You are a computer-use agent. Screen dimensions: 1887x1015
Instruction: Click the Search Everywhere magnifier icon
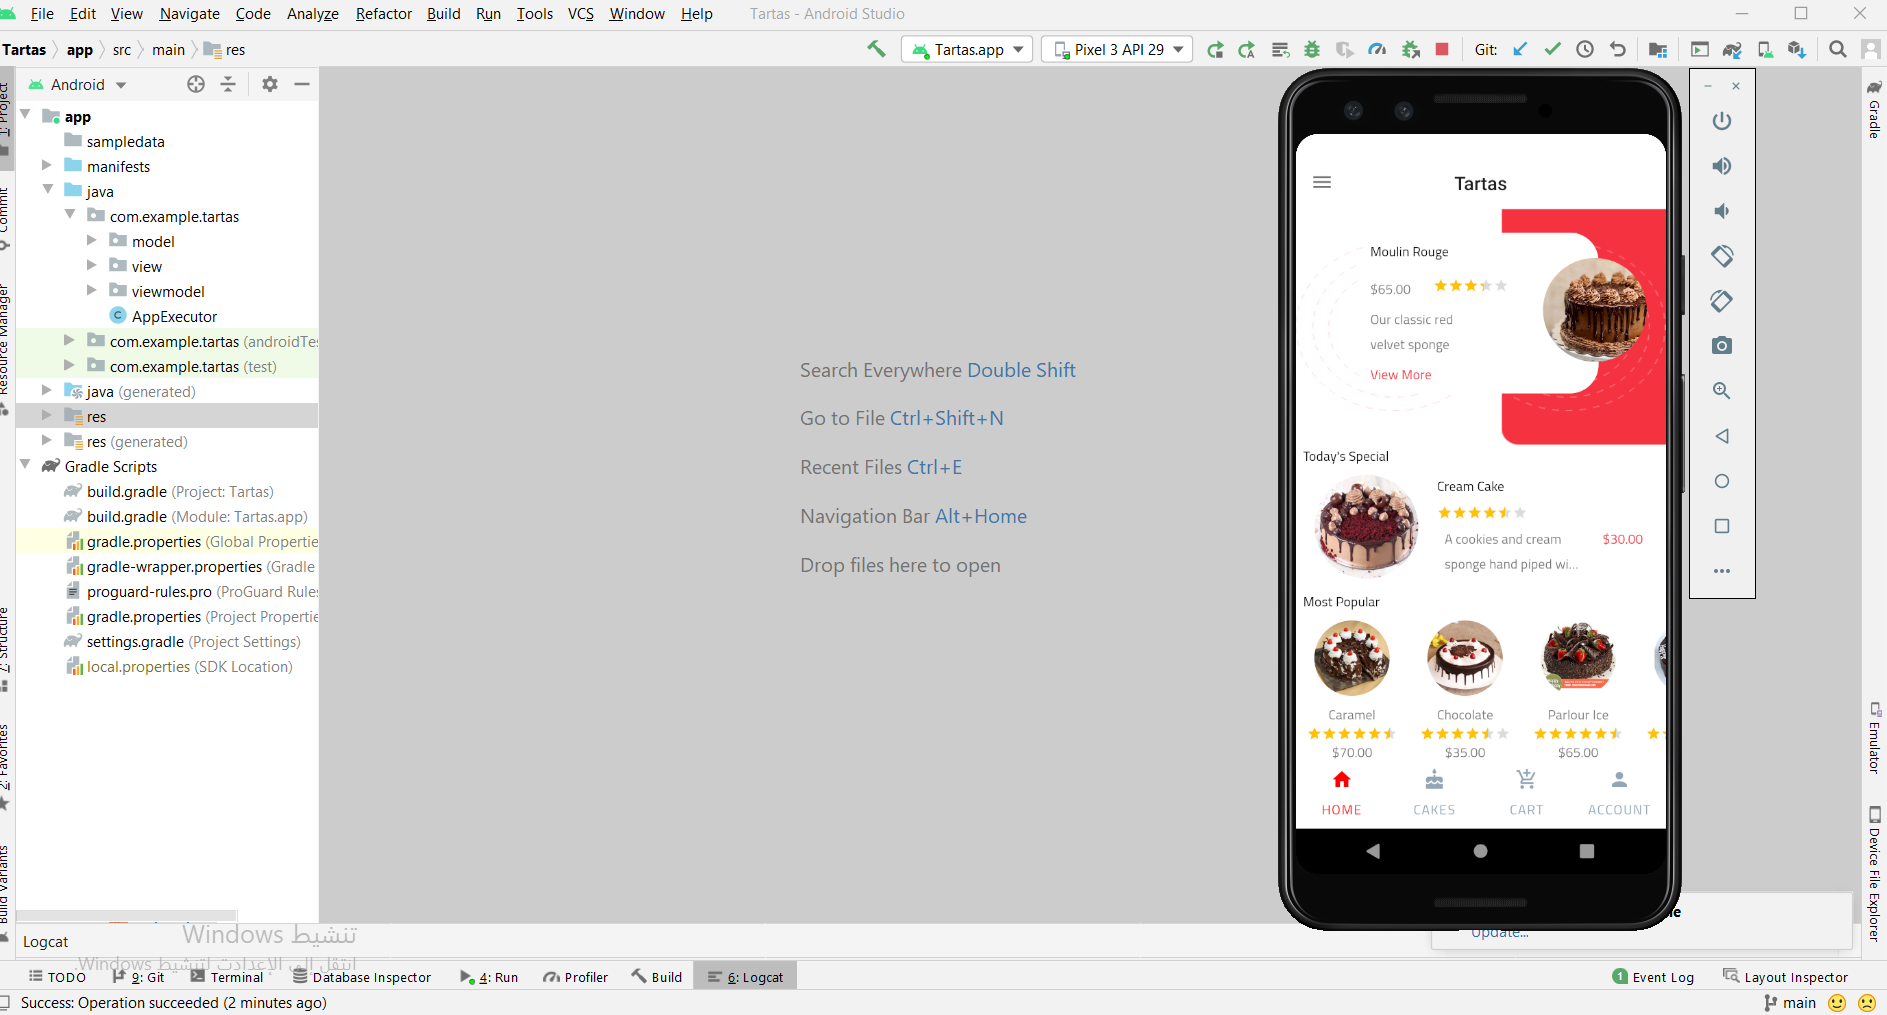pyautogui.click(x=1838, y=49)
